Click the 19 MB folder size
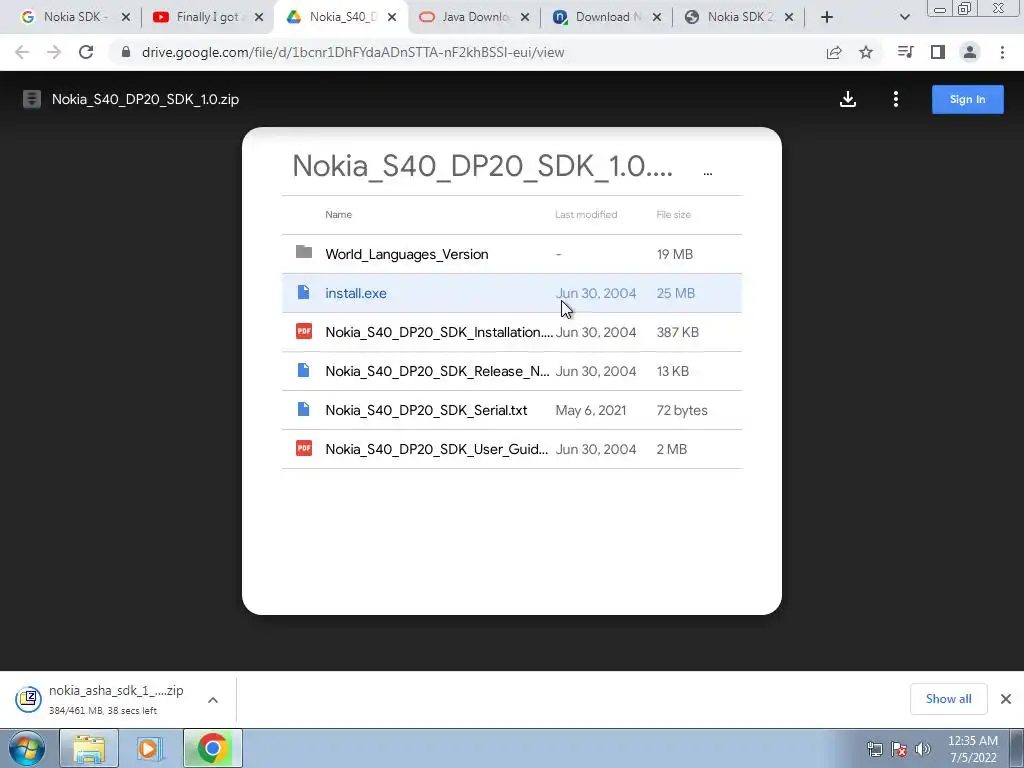The image size is (1024, 768). pos(675,254)
